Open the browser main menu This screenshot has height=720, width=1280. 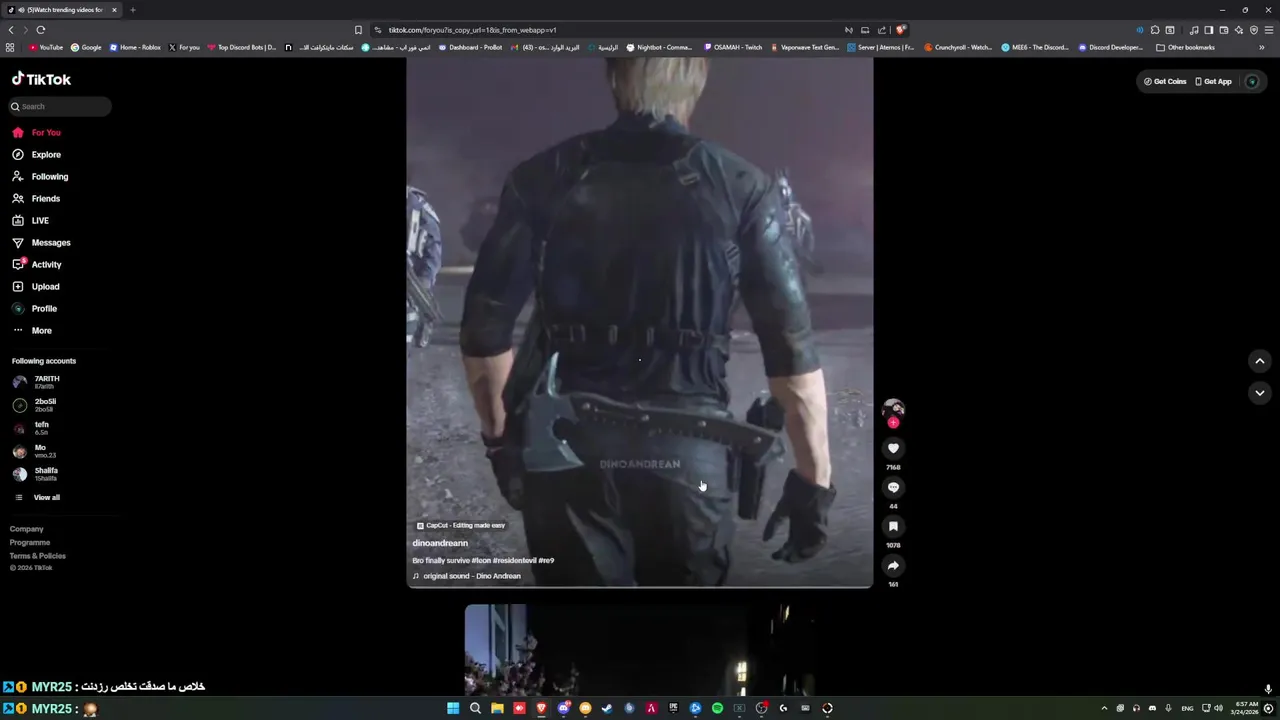pyautogui.click(x=1269, y=30)
